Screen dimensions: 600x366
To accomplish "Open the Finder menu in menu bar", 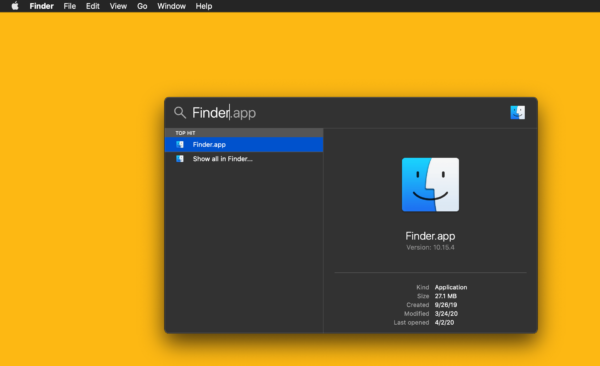I will (41, 6).
